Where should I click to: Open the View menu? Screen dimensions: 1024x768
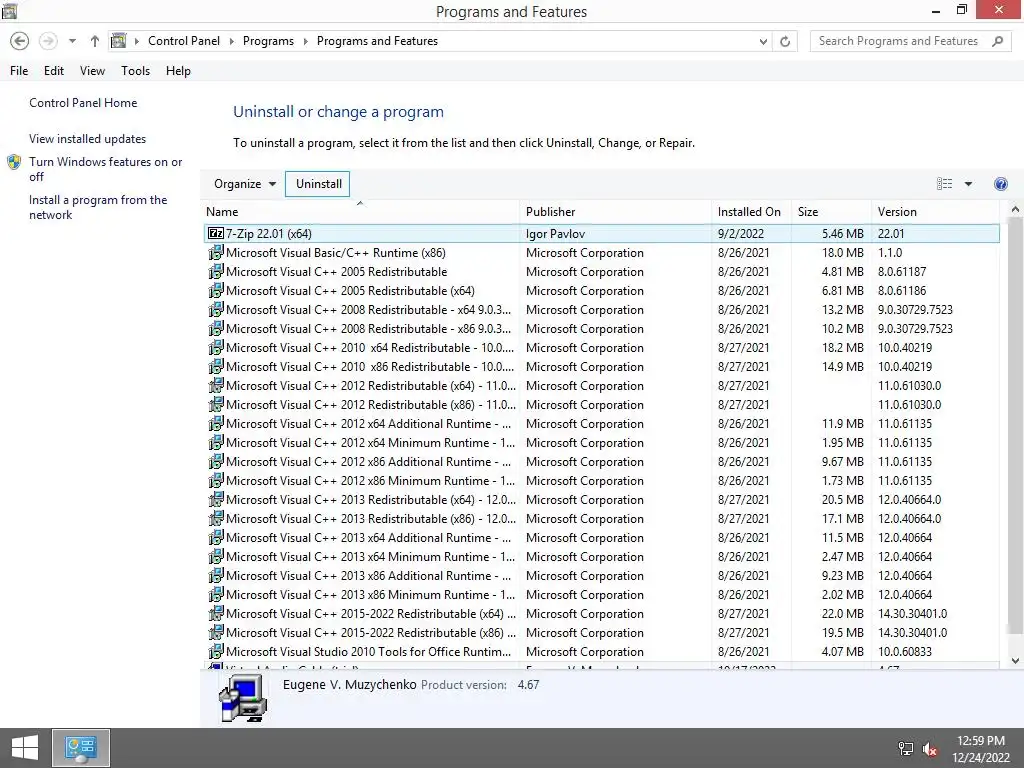pos(92,71)
